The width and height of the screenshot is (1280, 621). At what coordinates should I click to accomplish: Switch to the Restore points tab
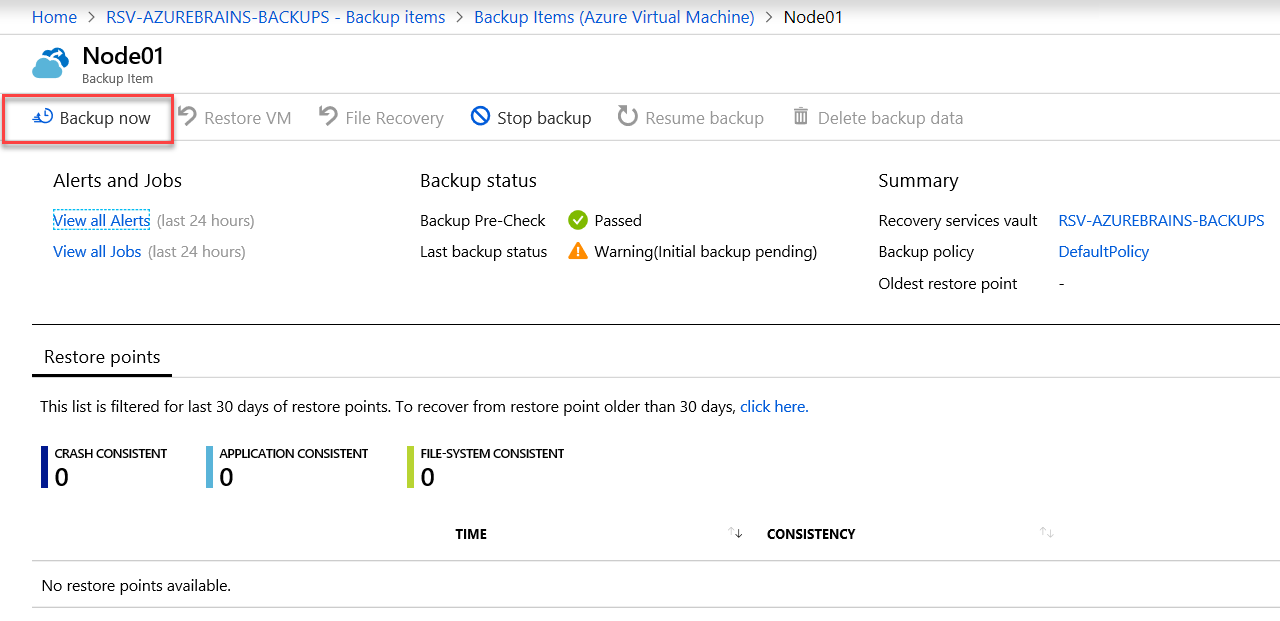[x=102, y=356]
